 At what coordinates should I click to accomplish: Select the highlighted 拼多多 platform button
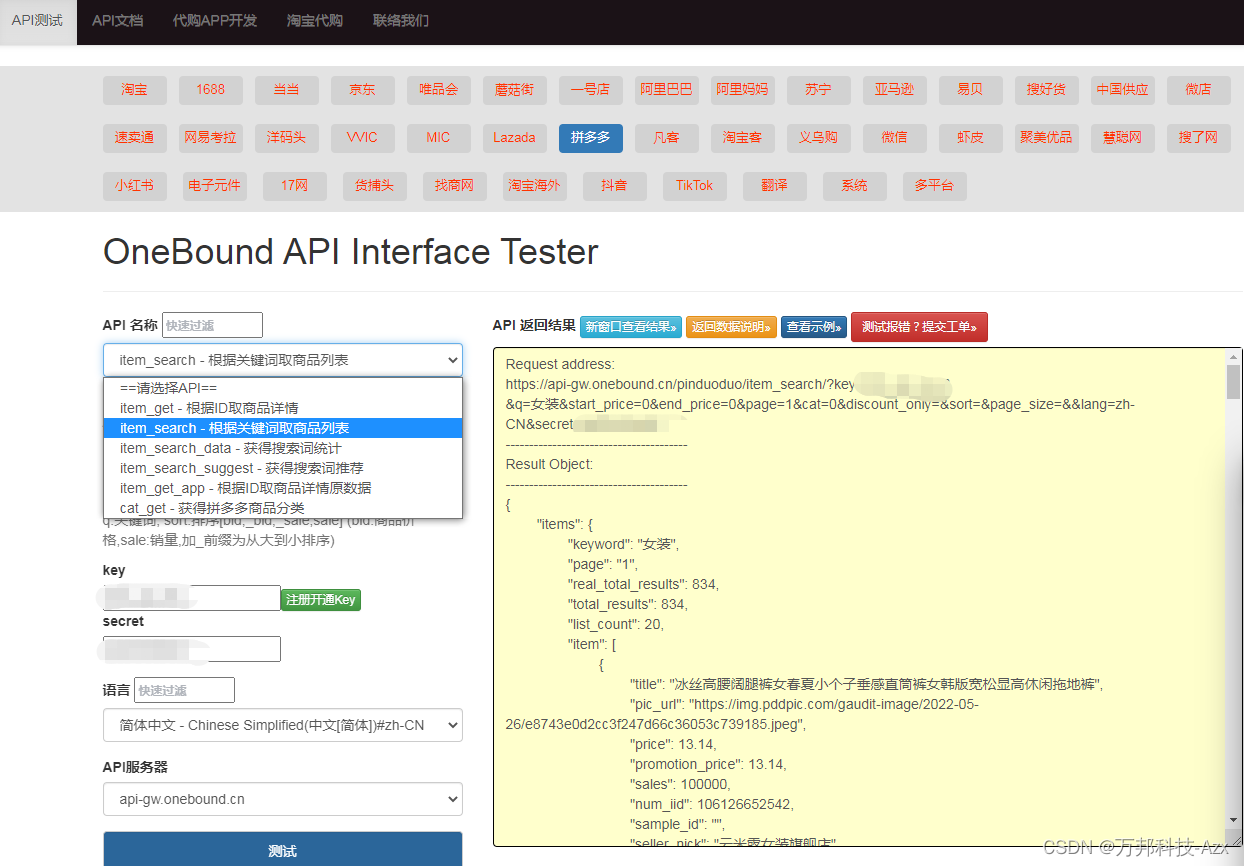[591, 138]
